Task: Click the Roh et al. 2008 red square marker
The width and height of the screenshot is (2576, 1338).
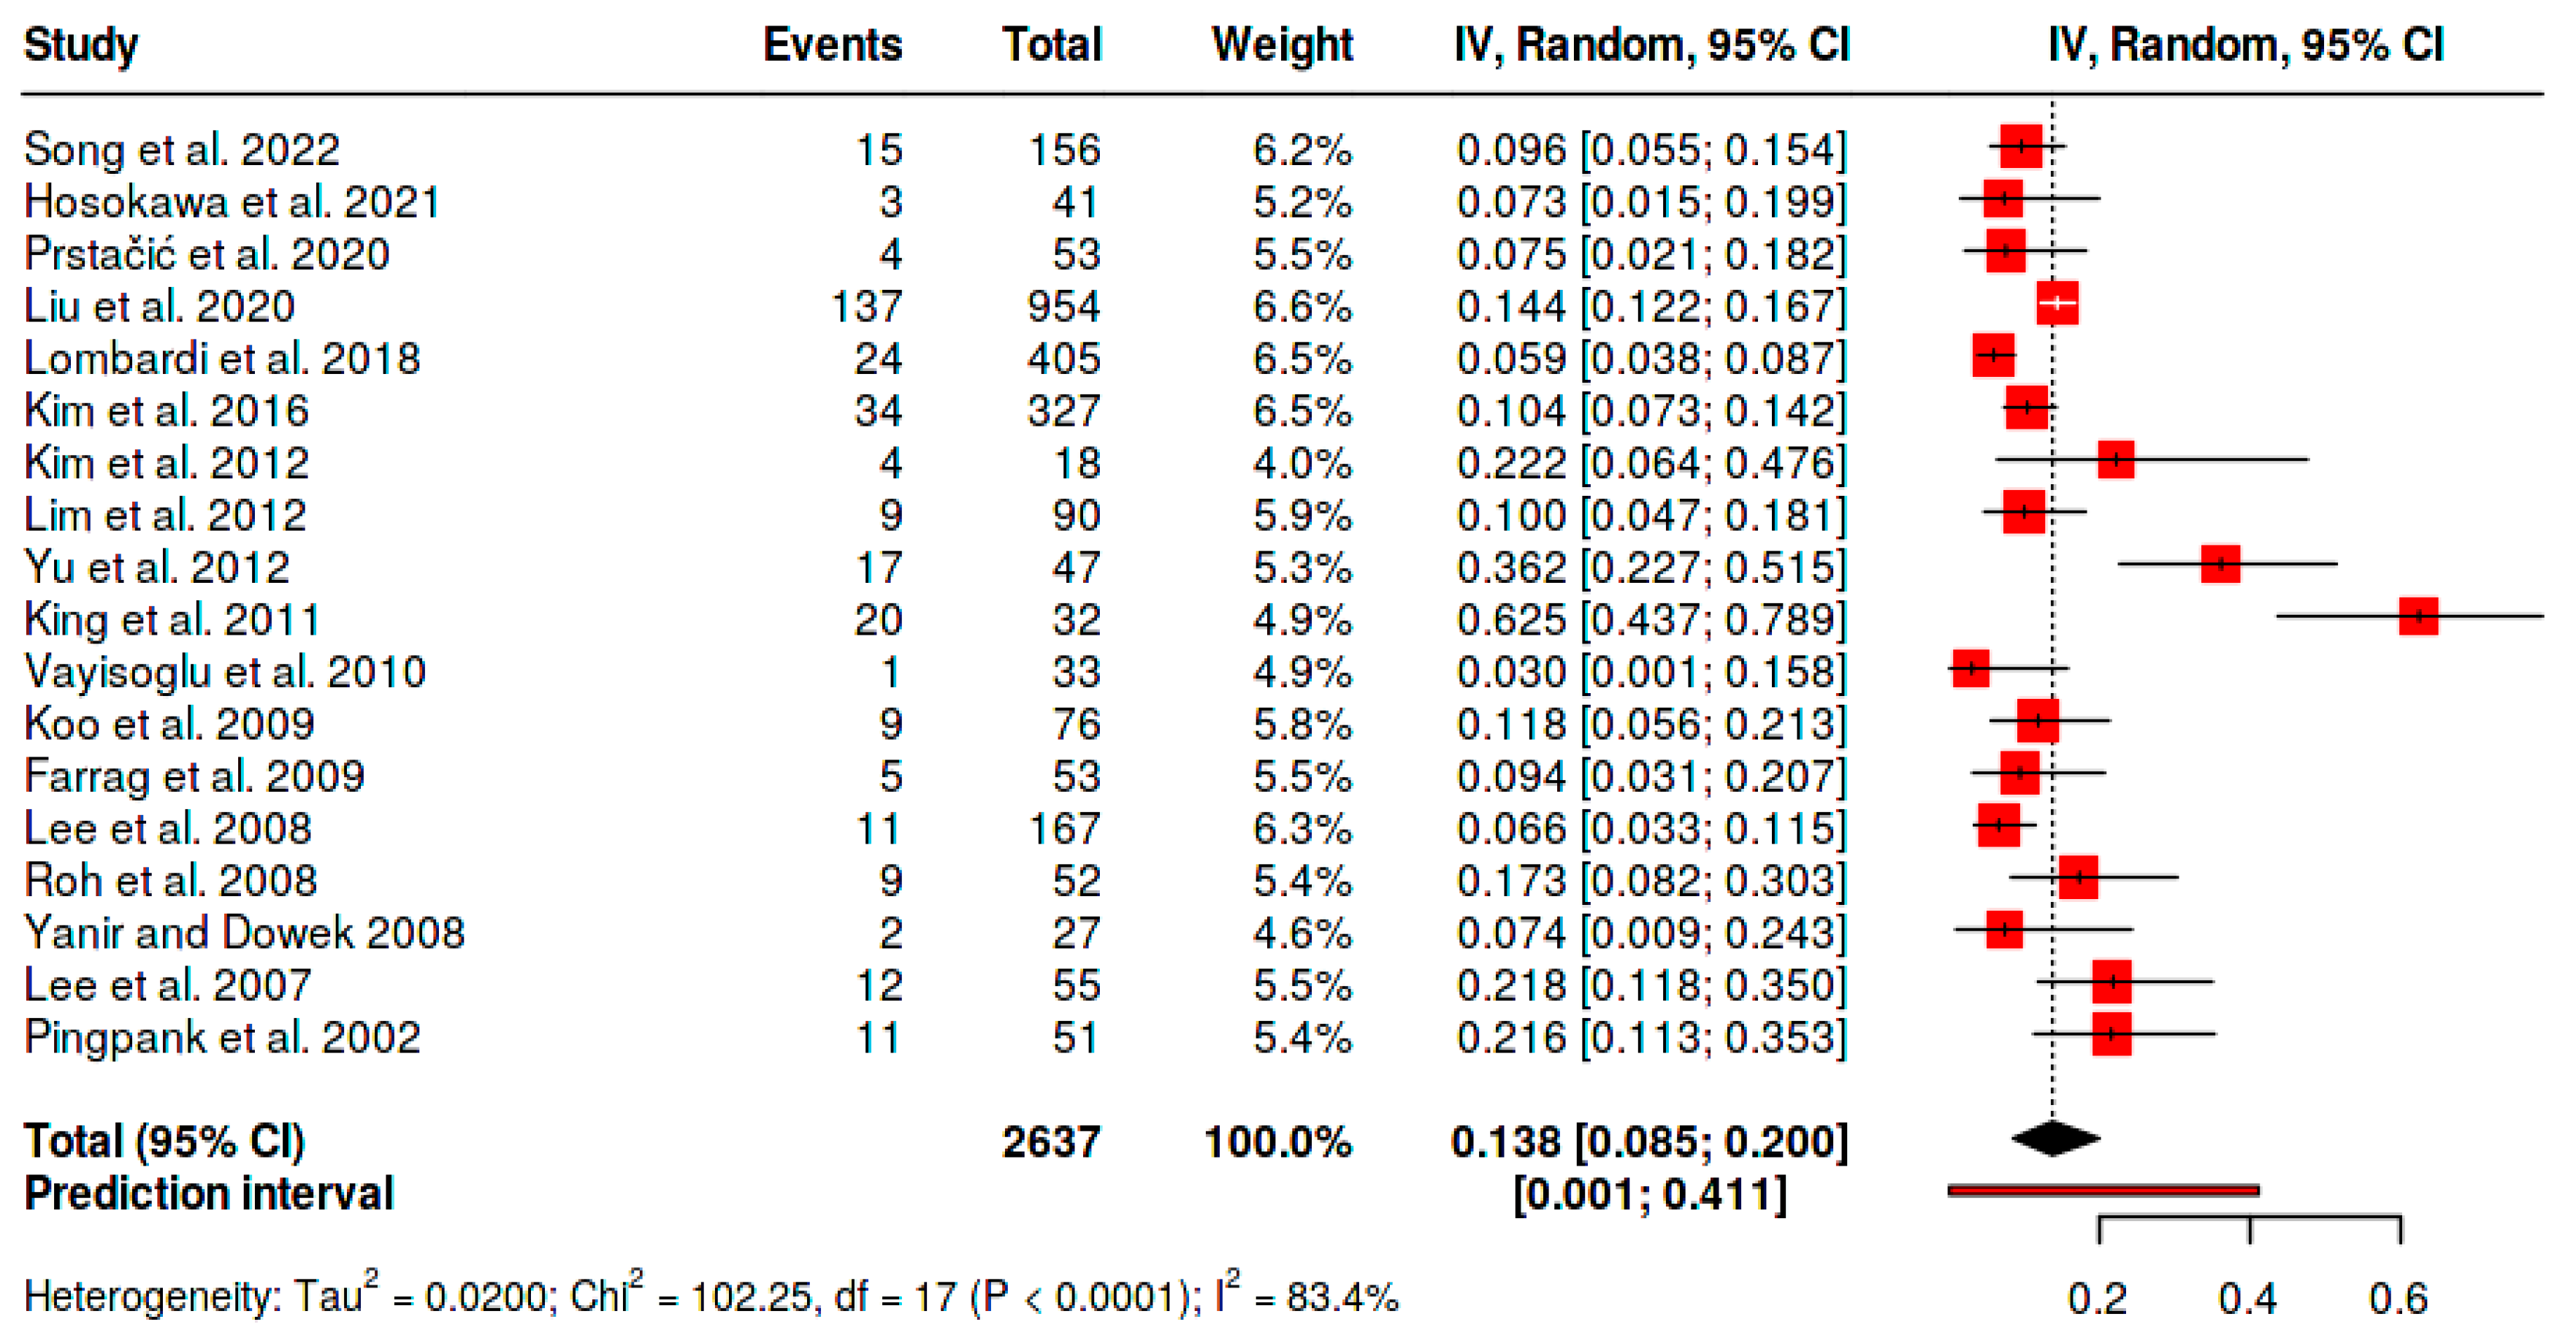Action: 2078,878
